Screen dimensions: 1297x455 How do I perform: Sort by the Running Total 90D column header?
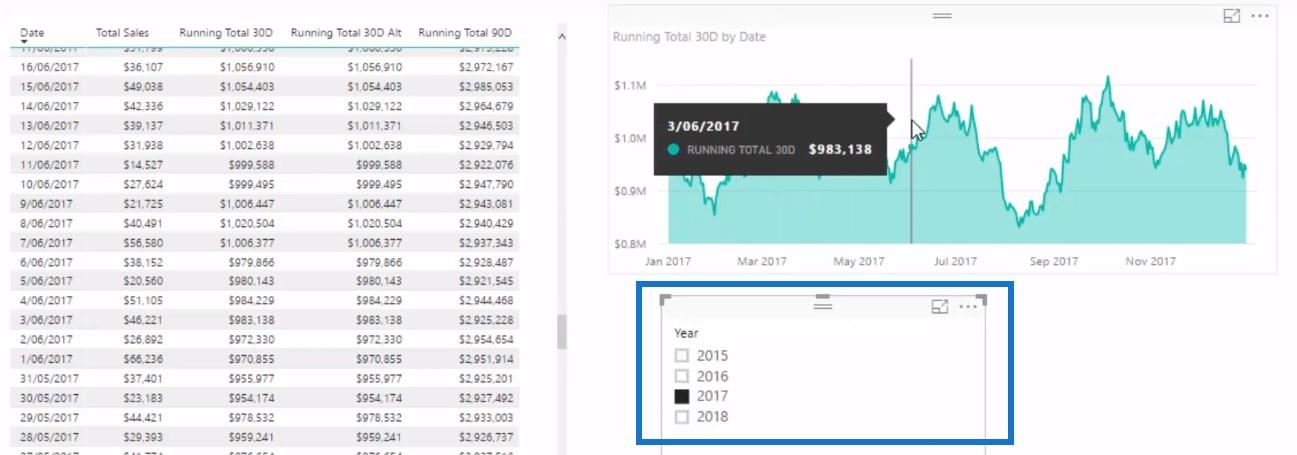pyautogui.click(x=466, y=32)
